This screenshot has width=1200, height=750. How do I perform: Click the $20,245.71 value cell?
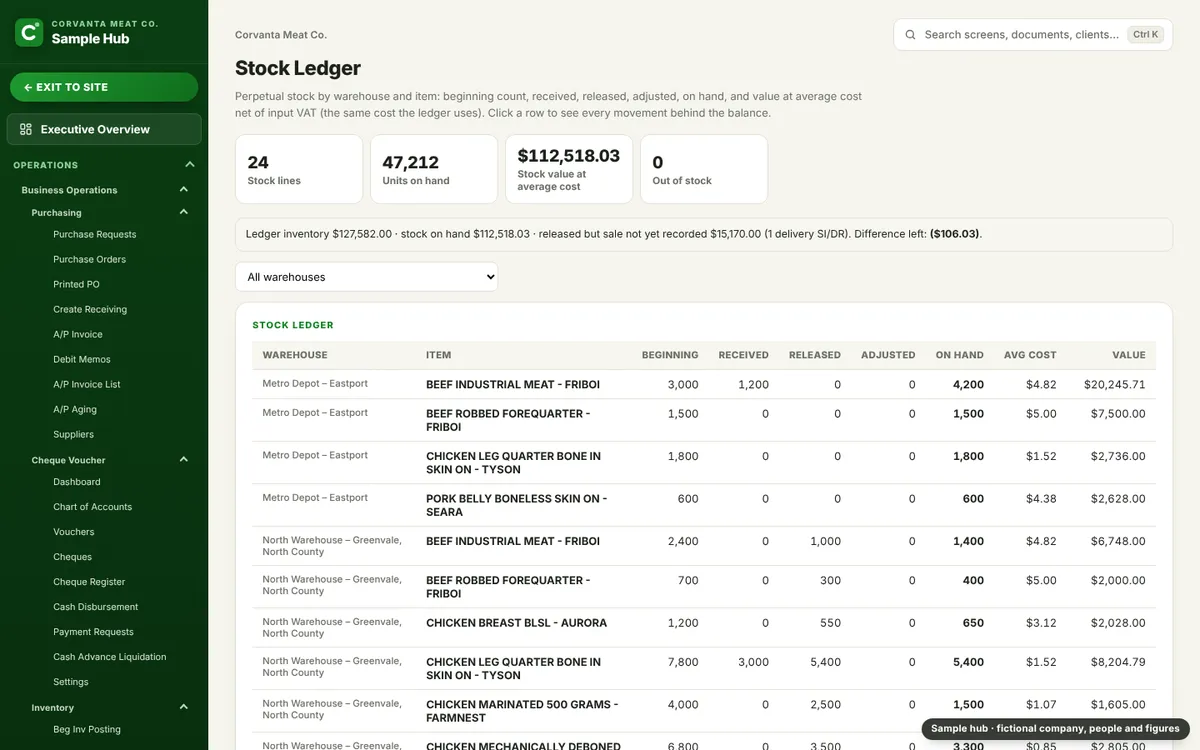pos(1114,384)
